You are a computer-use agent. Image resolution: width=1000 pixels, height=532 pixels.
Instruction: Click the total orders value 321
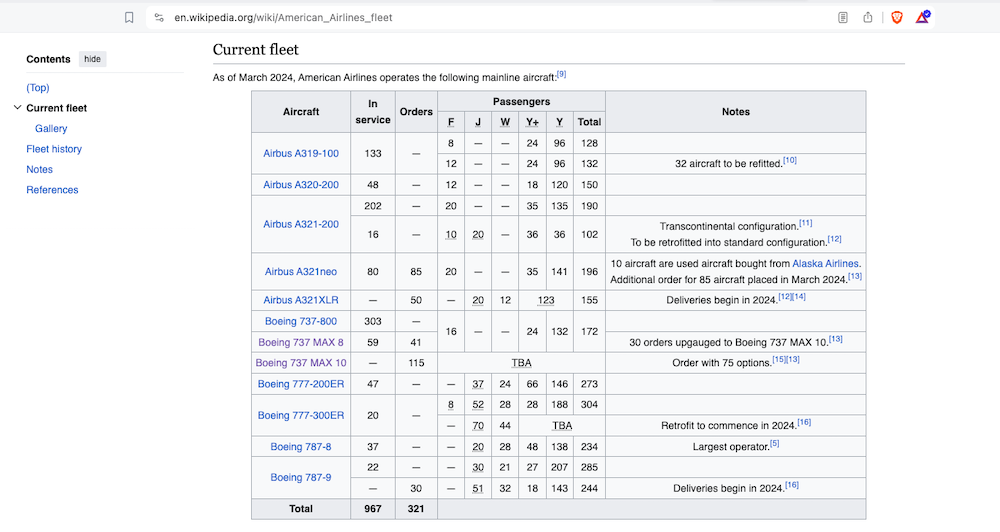coord(416,509)
